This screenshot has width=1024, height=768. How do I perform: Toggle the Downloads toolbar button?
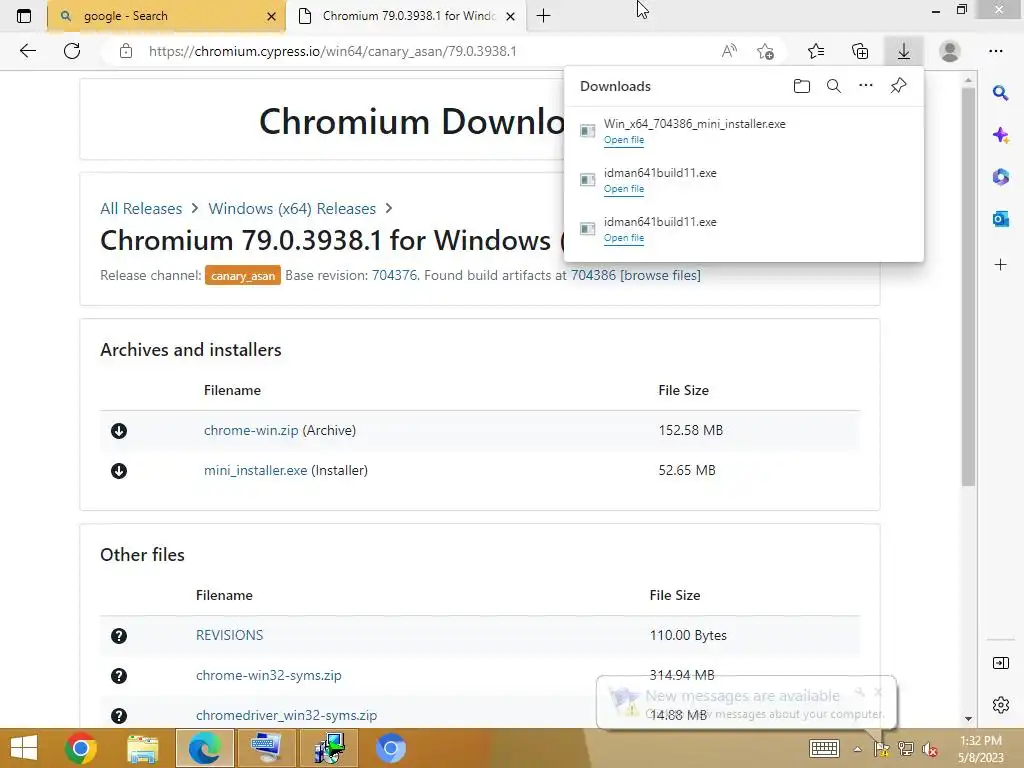coord(904,51)
